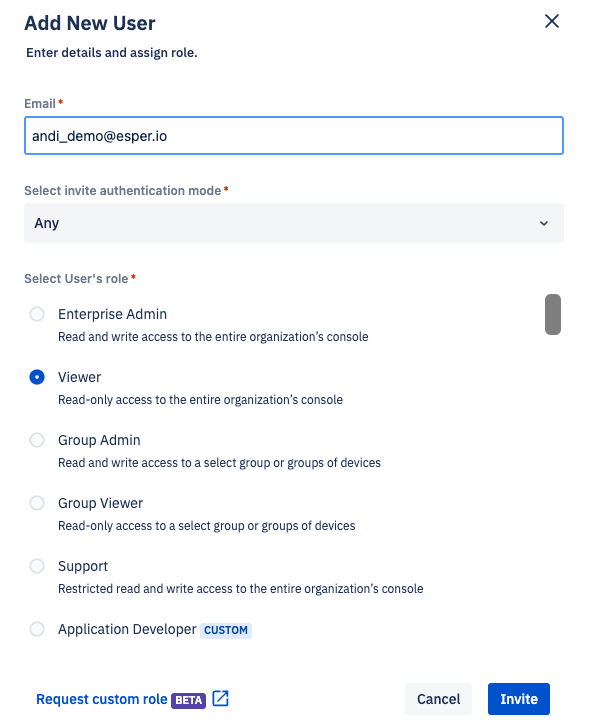The height and width of the screenshot is (723, 589).
Task: Click the Support role label text
Action: coord(83,566)
